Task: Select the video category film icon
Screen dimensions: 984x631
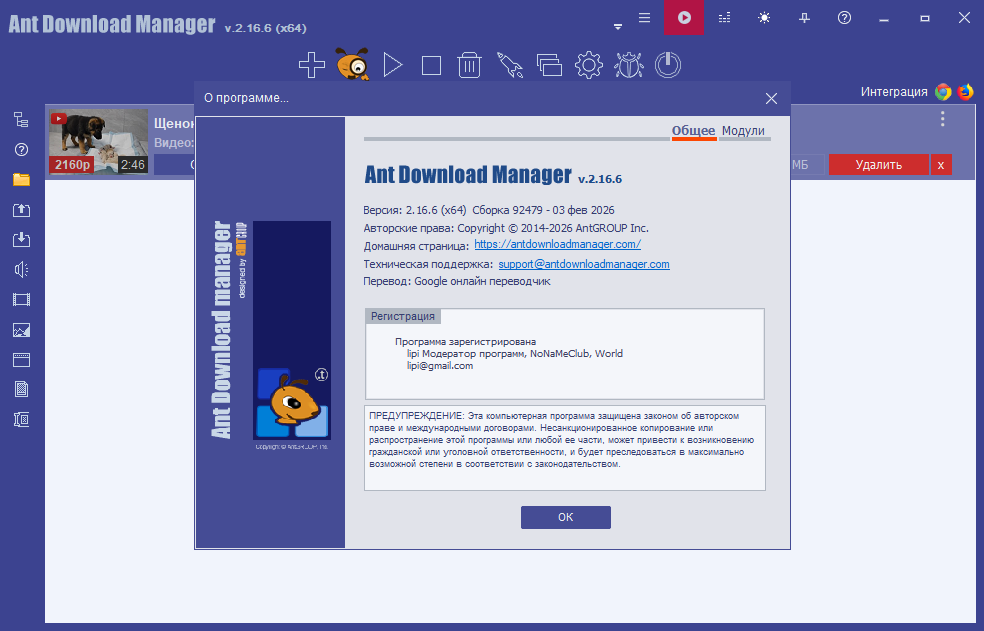Action: click(x=21, y=299)
